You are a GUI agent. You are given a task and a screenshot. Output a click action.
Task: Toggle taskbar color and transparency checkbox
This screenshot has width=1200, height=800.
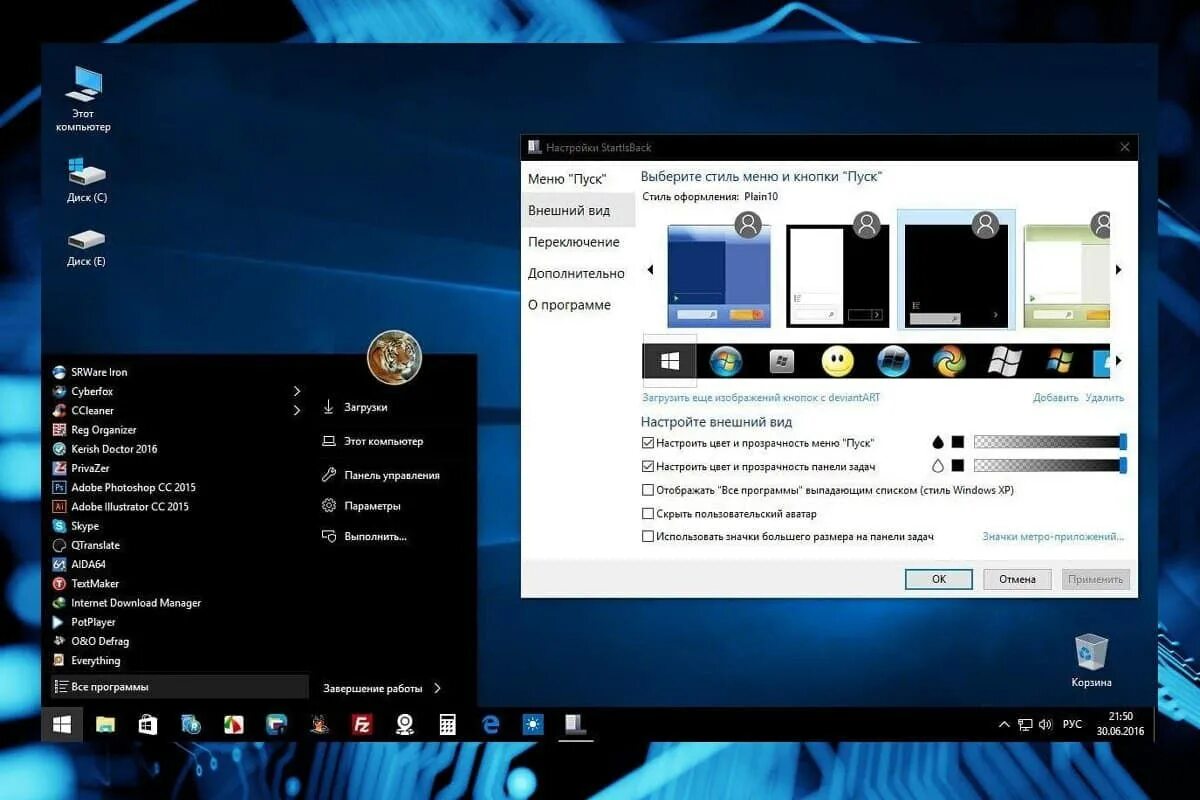(x=648, y=466)
